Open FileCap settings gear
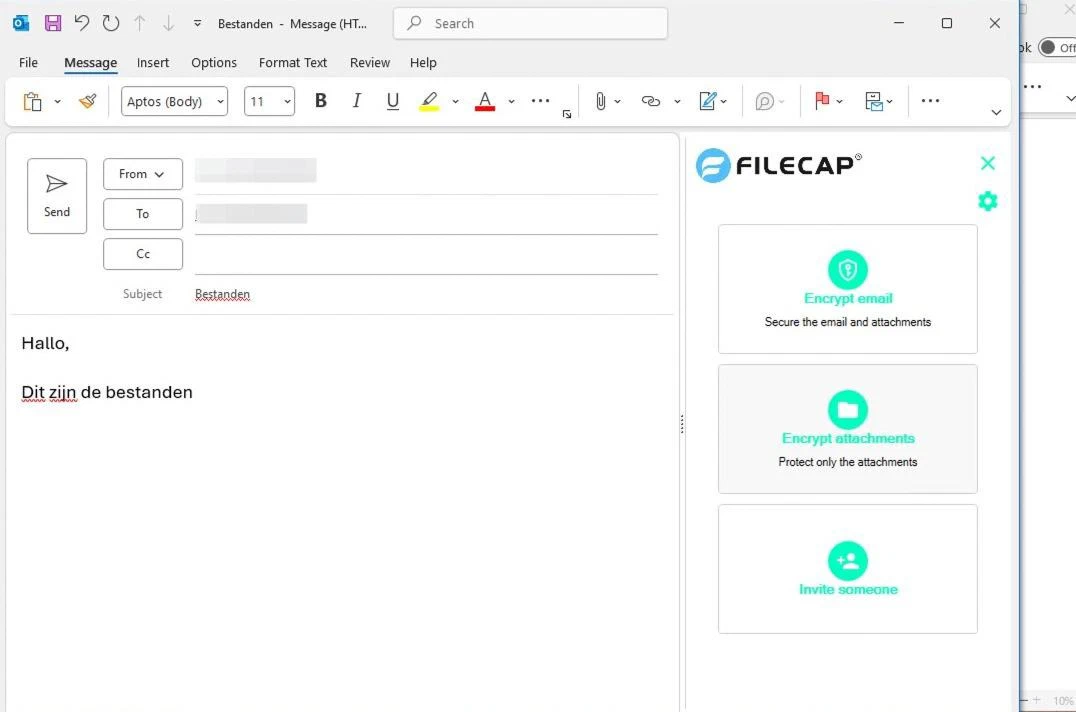The height and width of the screenshot is (712, 1076). click(x=987, y=201)
